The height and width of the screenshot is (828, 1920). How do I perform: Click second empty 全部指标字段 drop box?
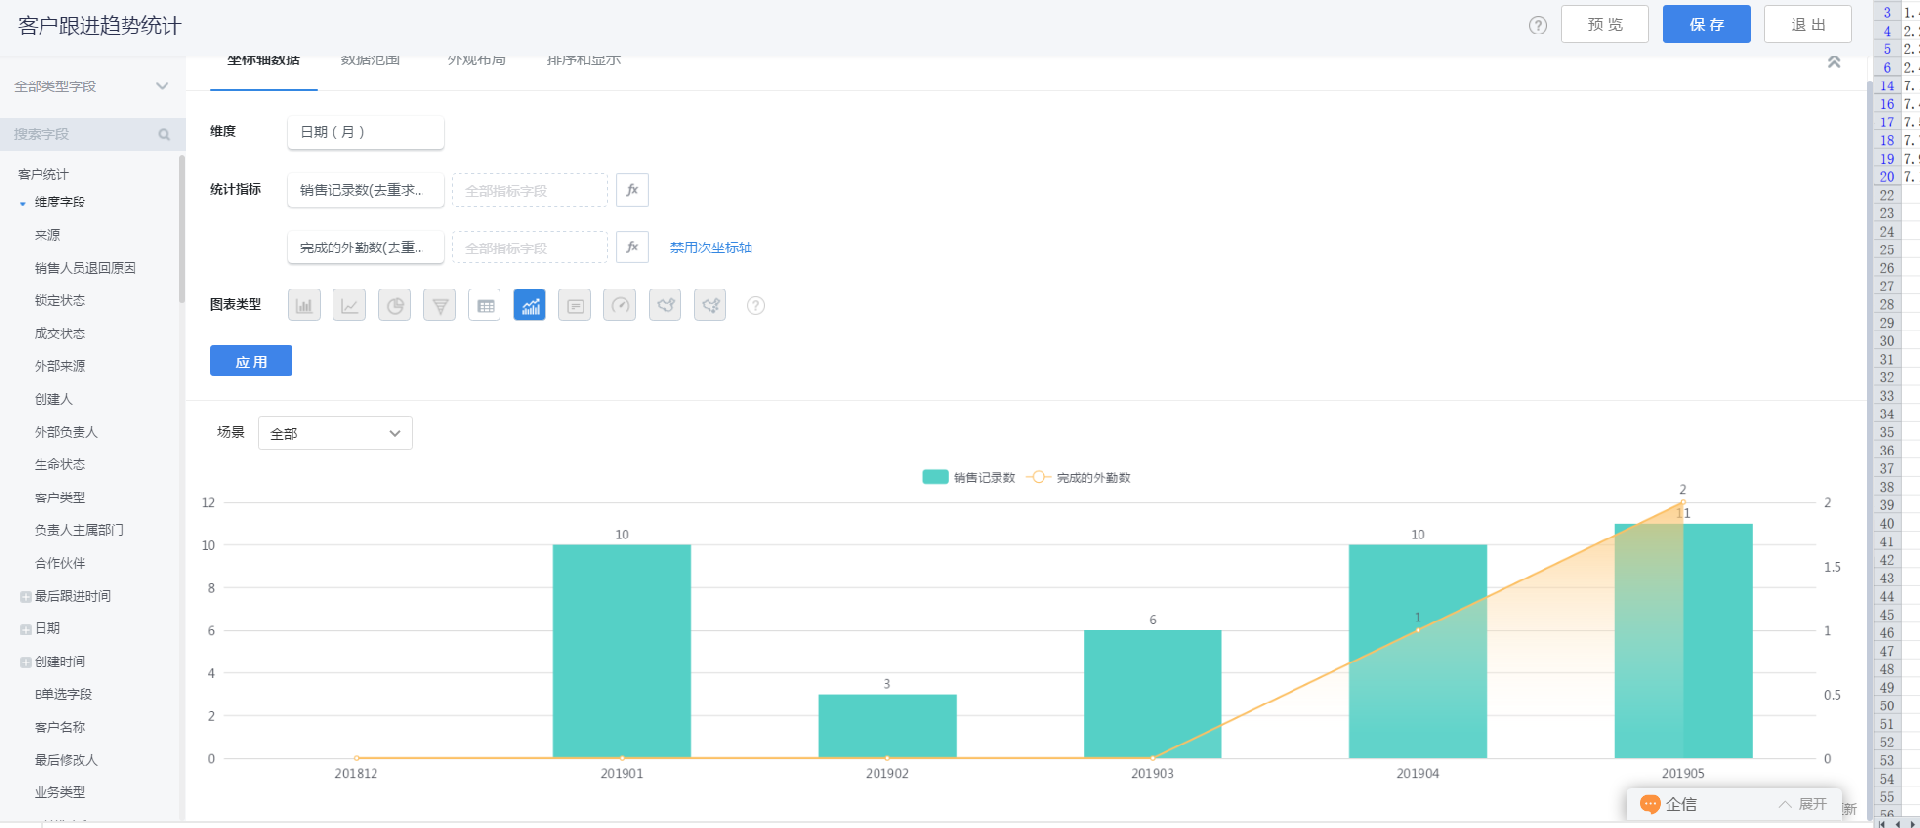pos(530,247)
